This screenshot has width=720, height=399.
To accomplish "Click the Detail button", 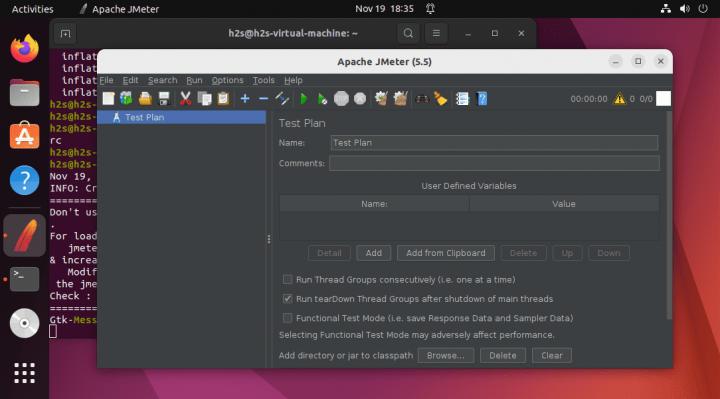I will tap(329, 253).
